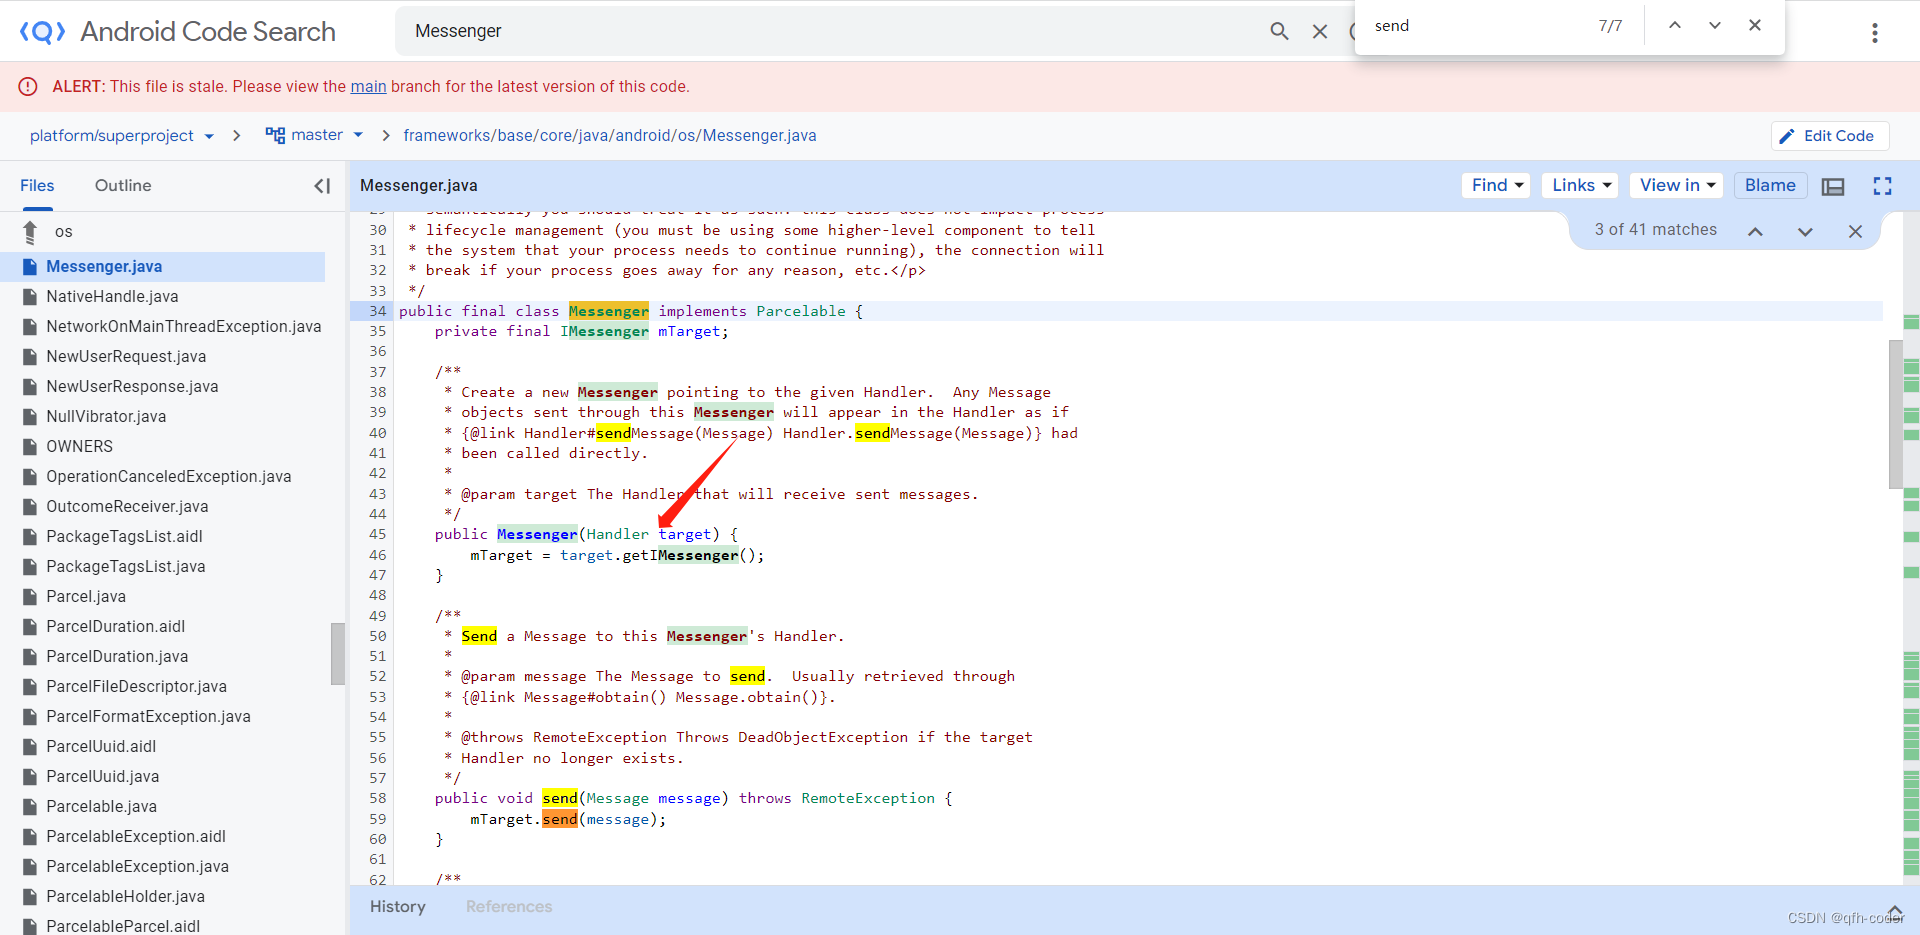Open ParcelUuid.aidl file
The width and height of the screenshot is (1920, 935).
101,747
